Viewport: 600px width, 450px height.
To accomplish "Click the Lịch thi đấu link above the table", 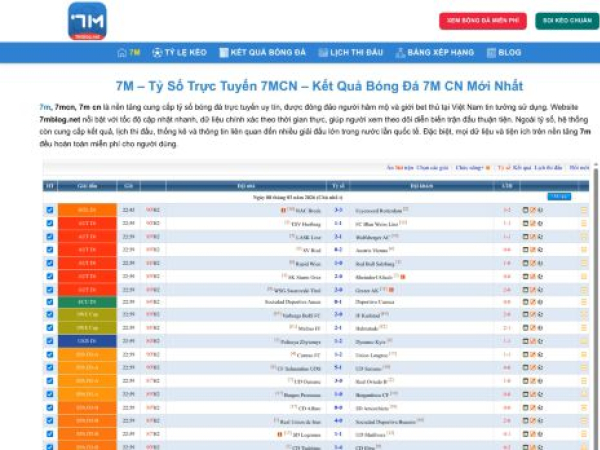I will pos(548,168).
